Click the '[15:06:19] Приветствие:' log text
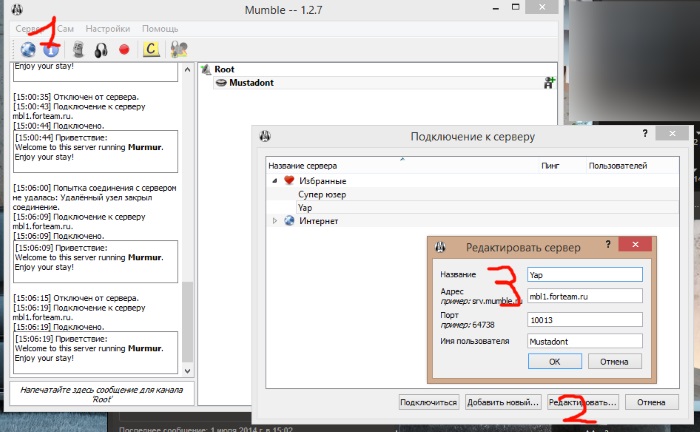 pos(61,339)
